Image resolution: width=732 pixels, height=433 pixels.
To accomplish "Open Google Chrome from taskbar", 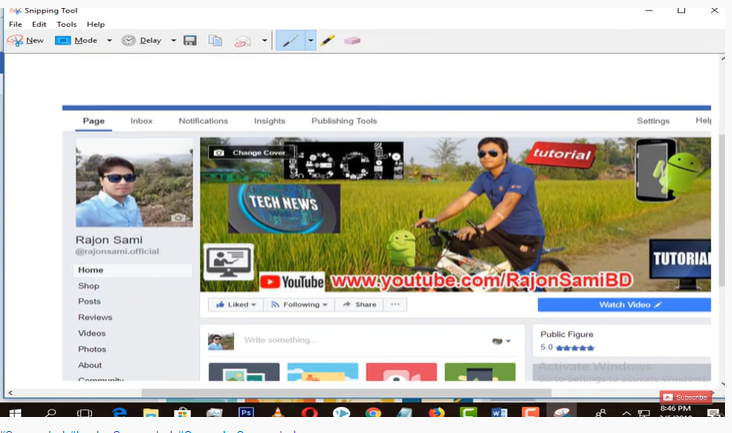I will pyautogui.click(x=373, y=412).
